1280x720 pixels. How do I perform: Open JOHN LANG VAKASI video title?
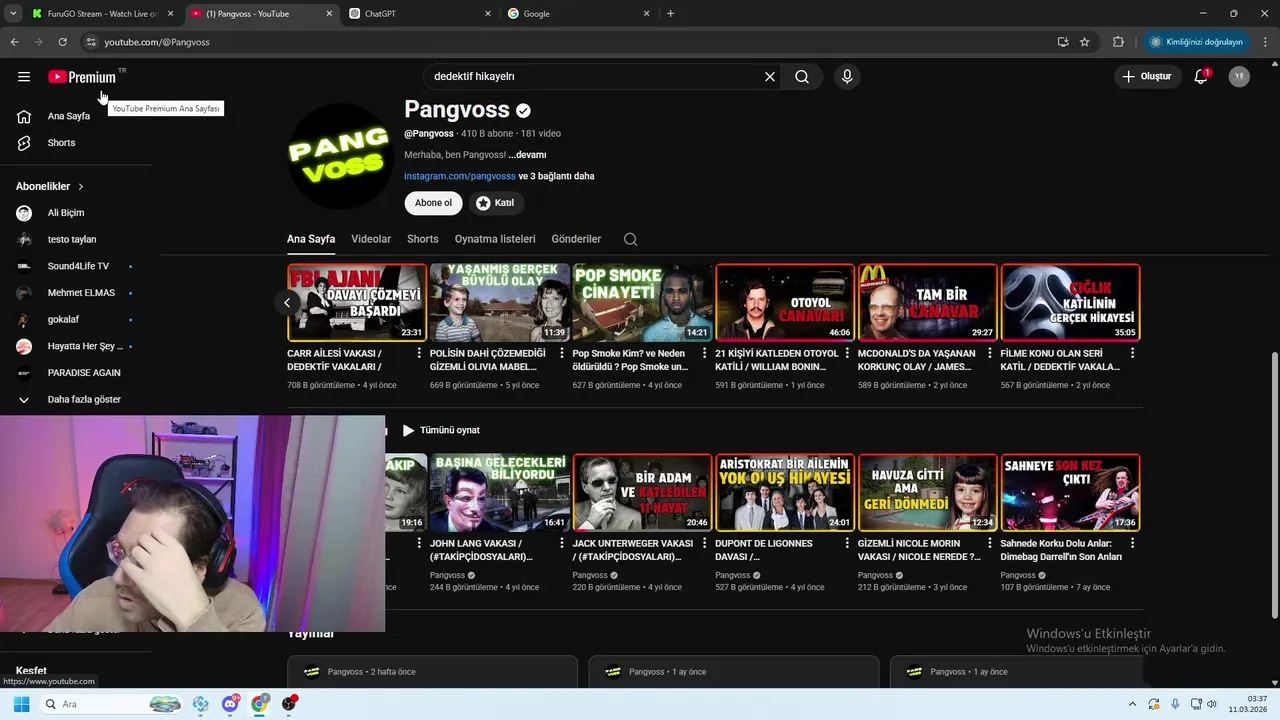pos(481,550)
